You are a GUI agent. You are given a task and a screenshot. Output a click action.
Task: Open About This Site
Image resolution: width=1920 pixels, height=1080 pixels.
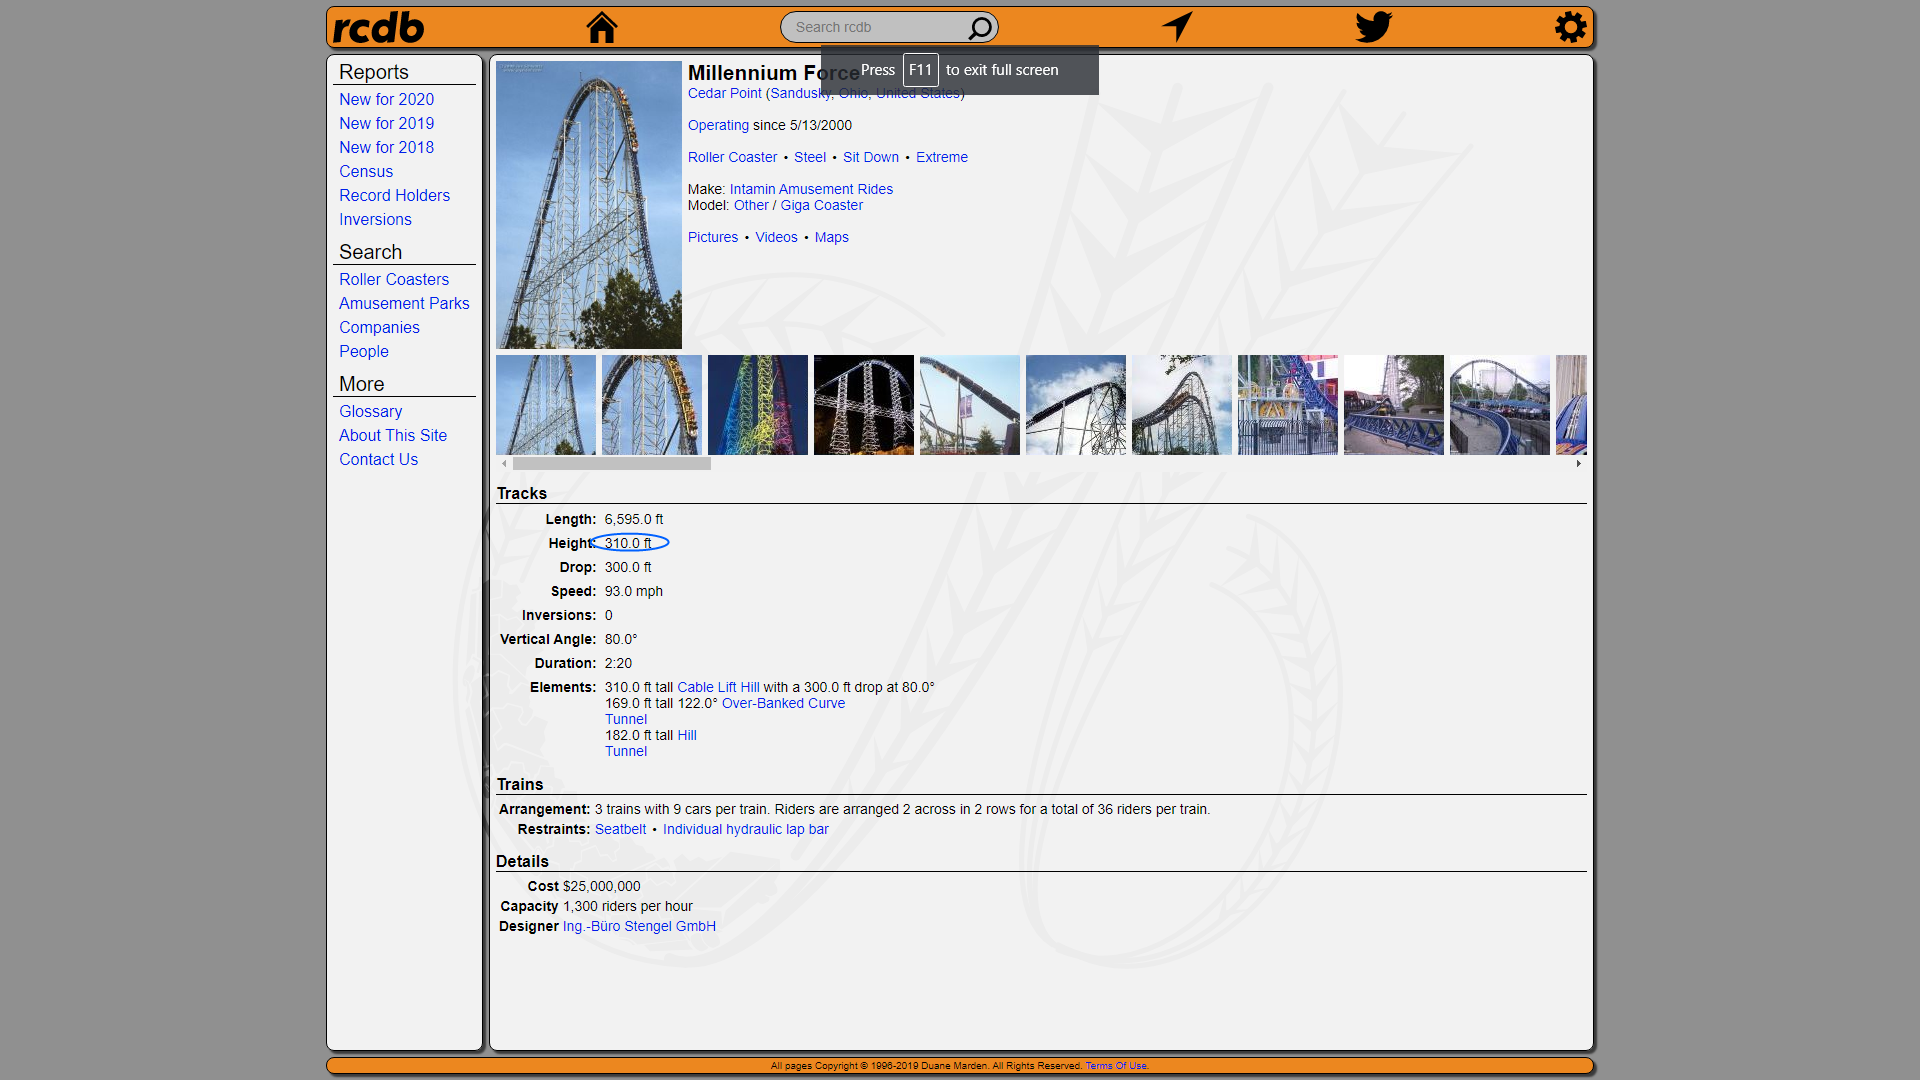tap(393, 435)
